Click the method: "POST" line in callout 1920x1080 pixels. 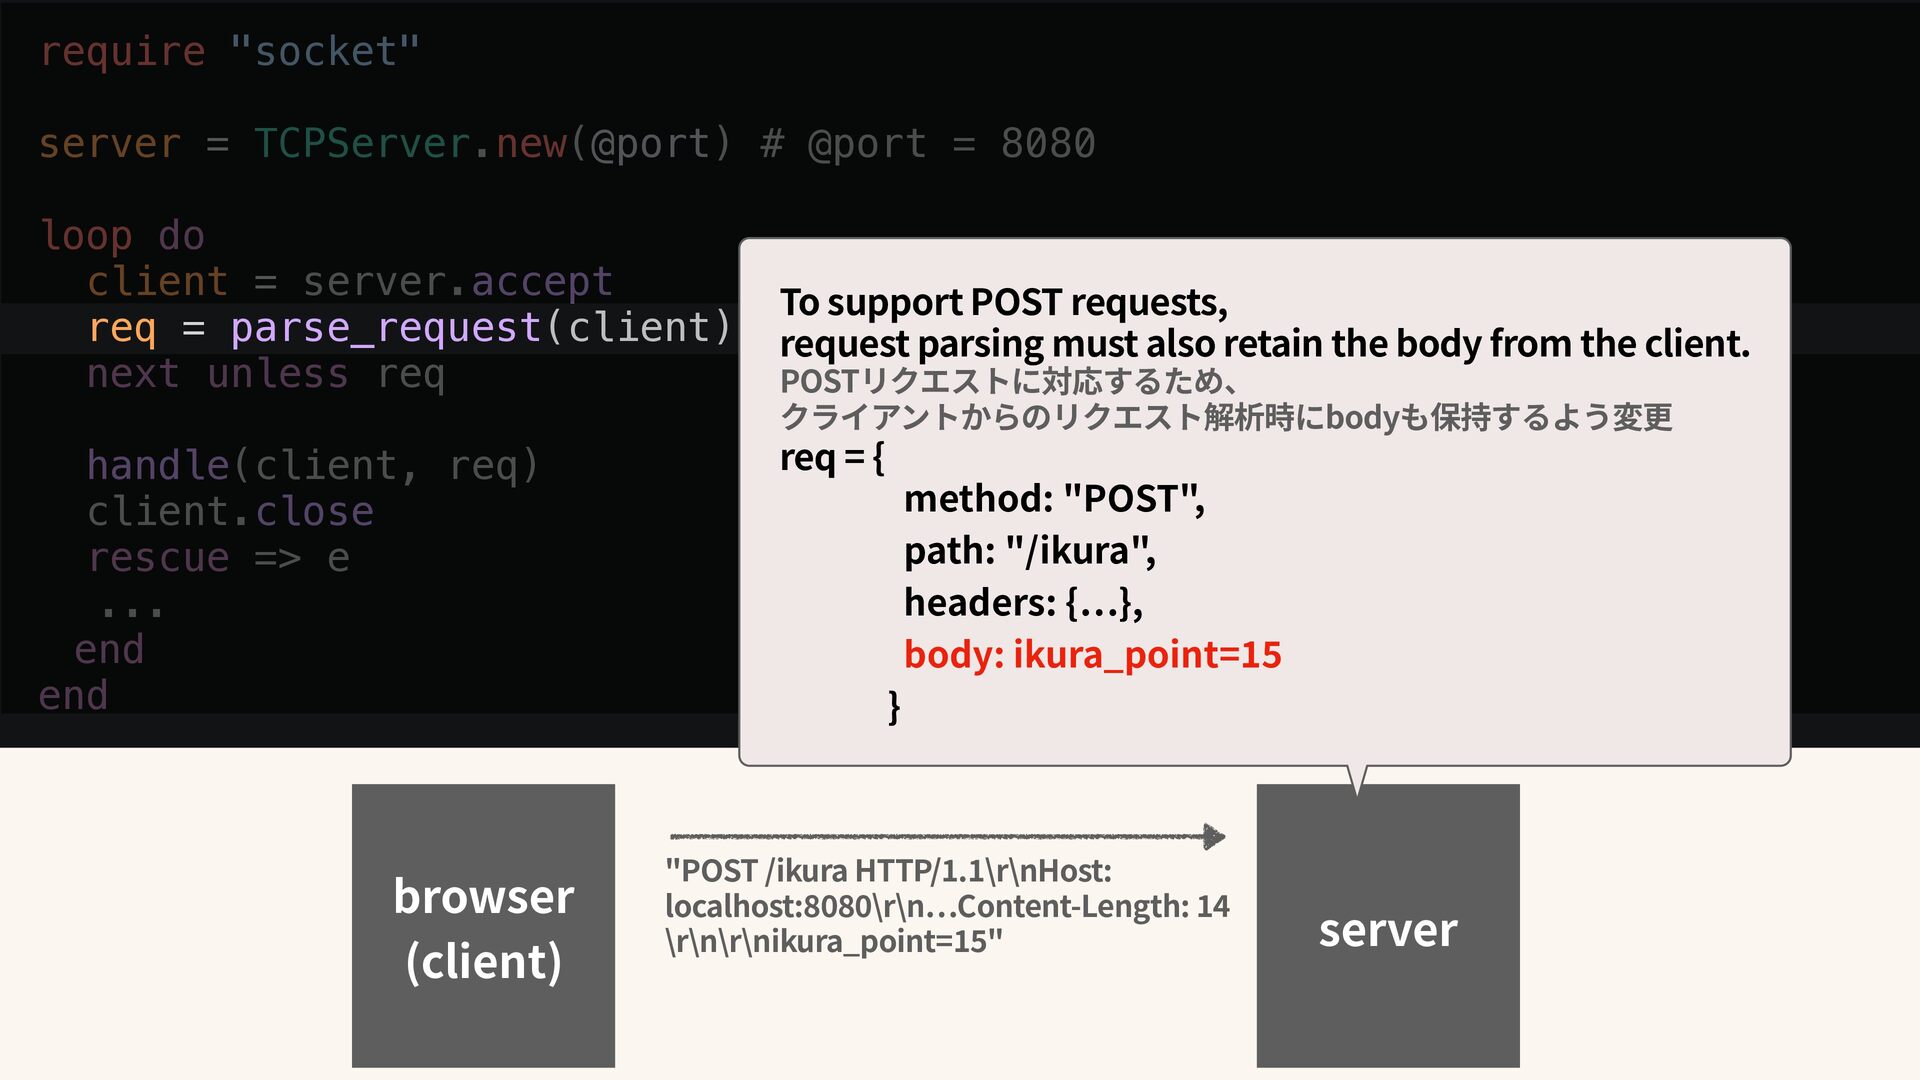click(1053, 499)
